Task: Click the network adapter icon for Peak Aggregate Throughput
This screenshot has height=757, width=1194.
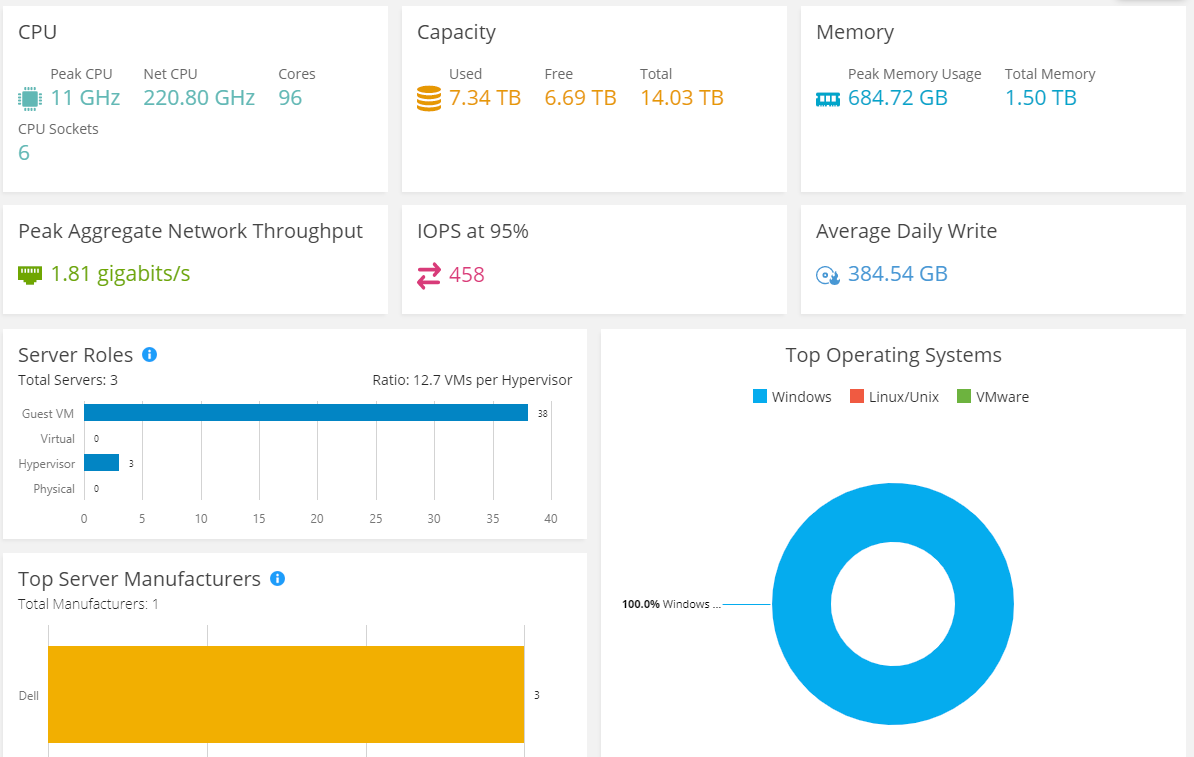Action: [x=29, y=272]
